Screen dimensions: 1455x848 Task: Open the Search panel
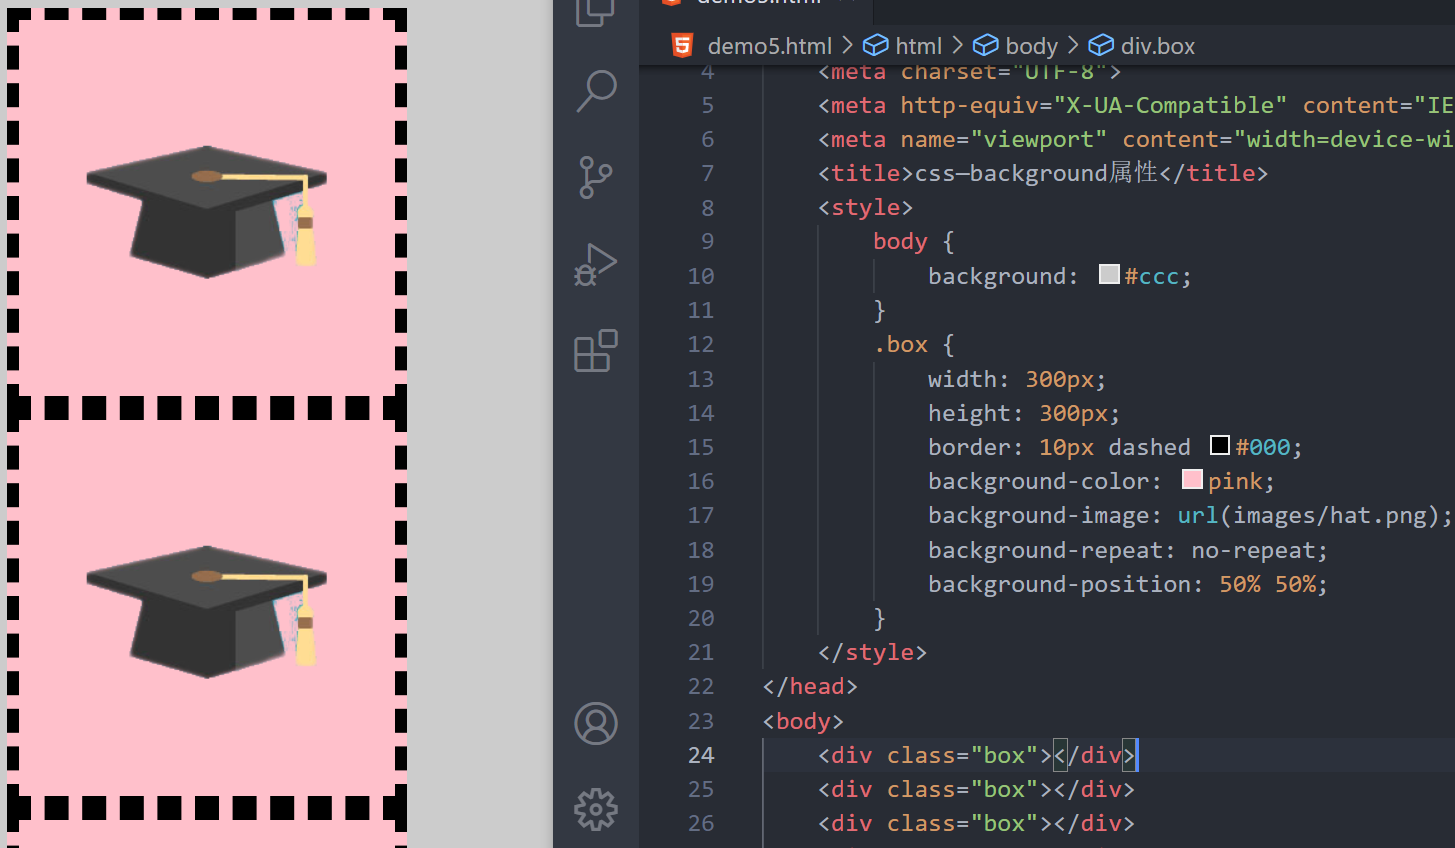(x=596, y=90)
